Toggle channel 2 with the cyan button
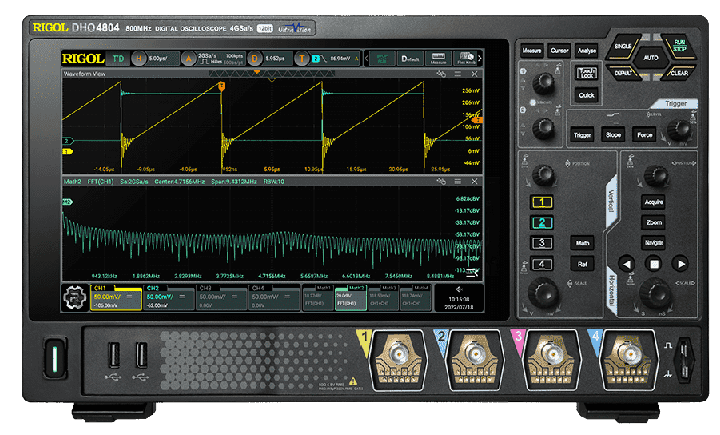Viewport: 720px width, 435px height. pyautogui.click(x=541, y=222)
